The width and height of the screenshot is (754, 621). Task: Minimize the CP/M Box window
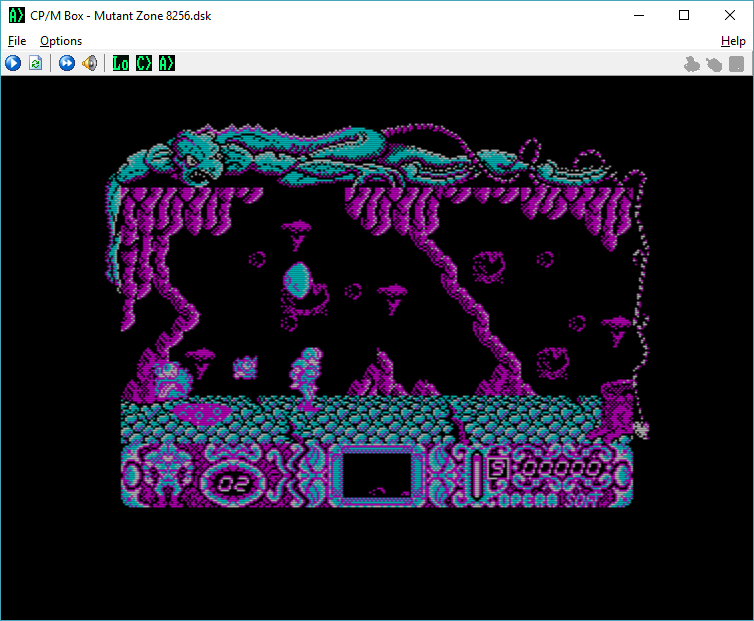pyautogui.click(x=639, y=15)
